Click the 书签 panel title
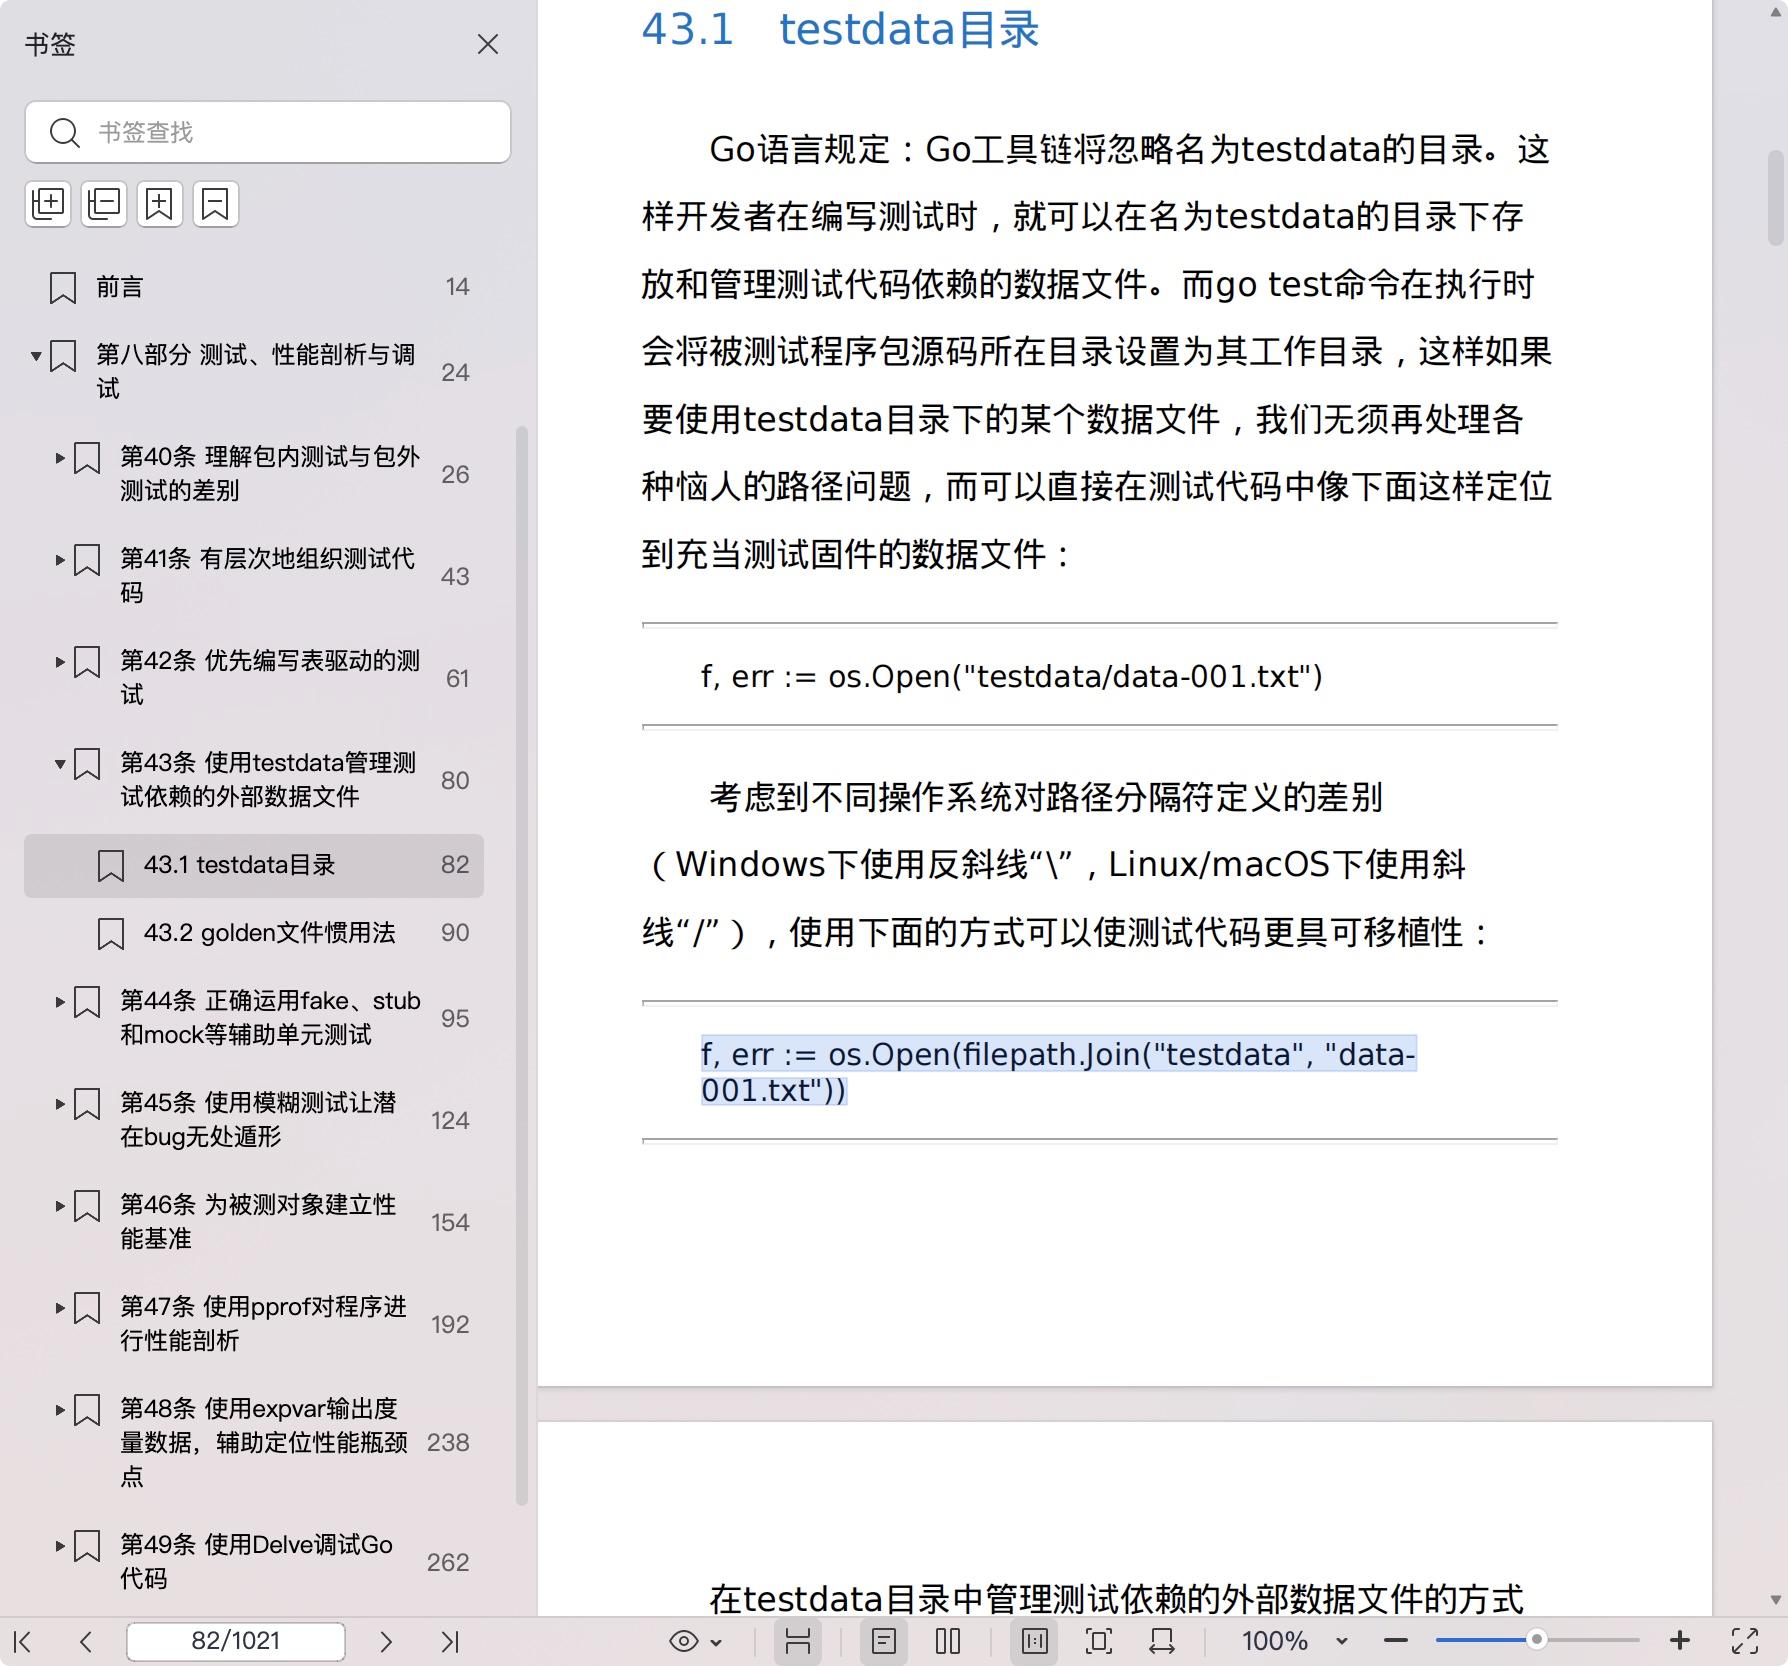 click(50, 45)
